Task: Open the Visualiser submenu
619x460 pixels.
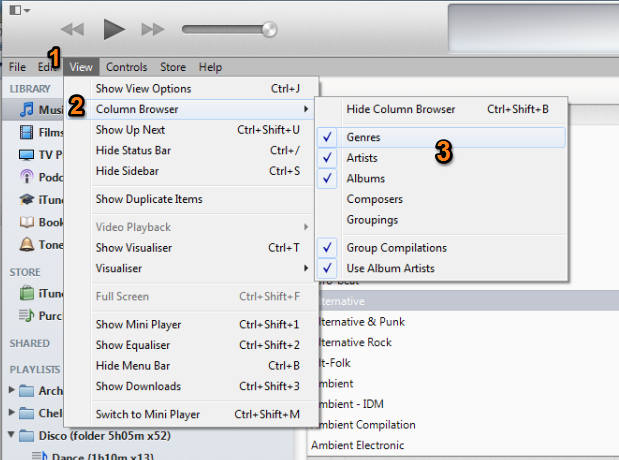Action: pos(191,268)
